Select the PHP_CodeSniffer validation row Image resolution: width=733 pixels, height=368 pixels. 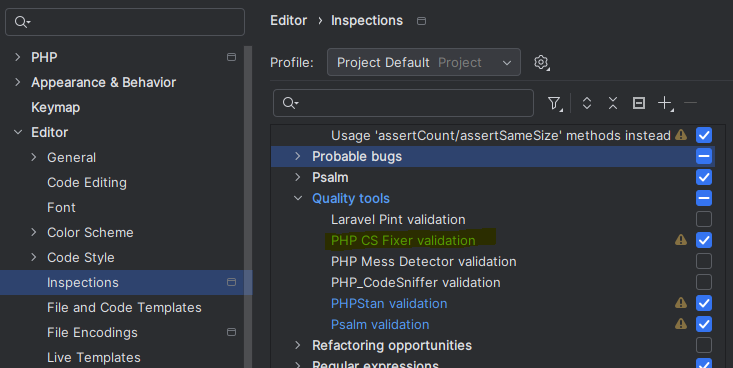tap(493, 282)
